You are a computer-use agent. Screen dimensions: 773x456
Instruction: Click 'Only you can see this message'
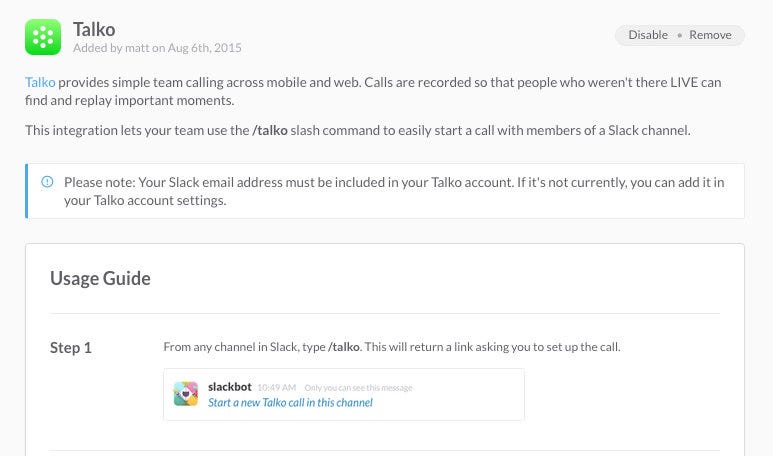pos(358,388)
